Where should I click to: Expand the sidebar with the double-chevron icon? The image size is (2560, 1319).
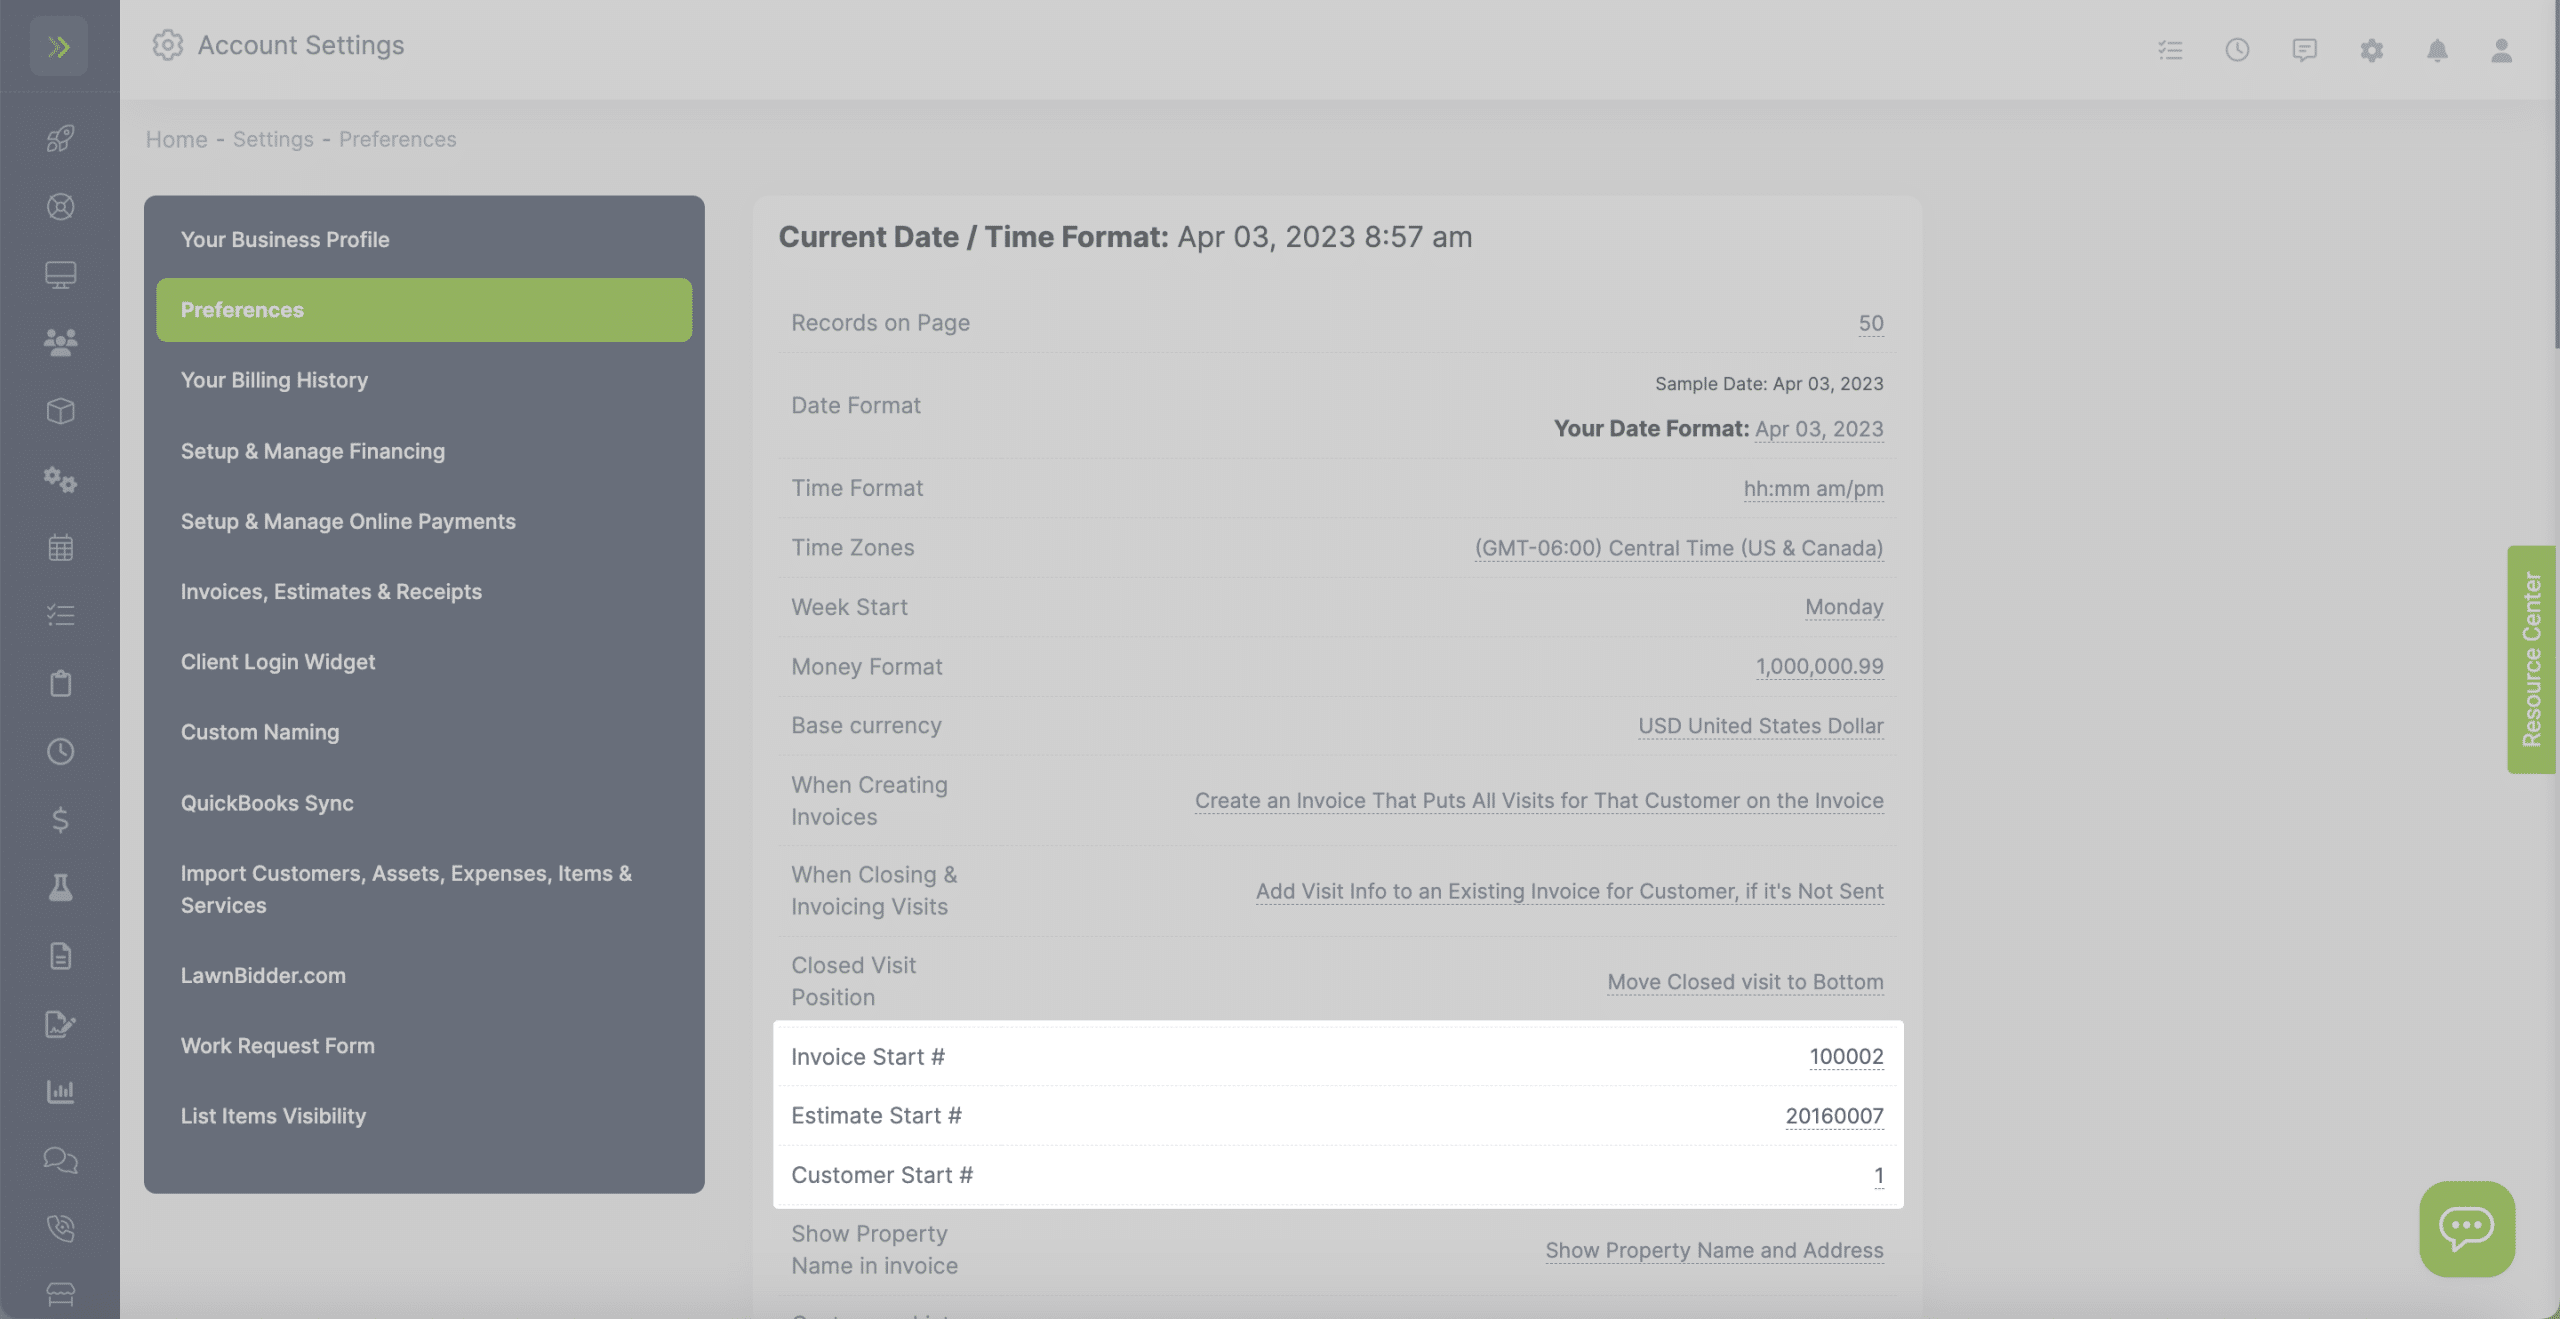59,46
